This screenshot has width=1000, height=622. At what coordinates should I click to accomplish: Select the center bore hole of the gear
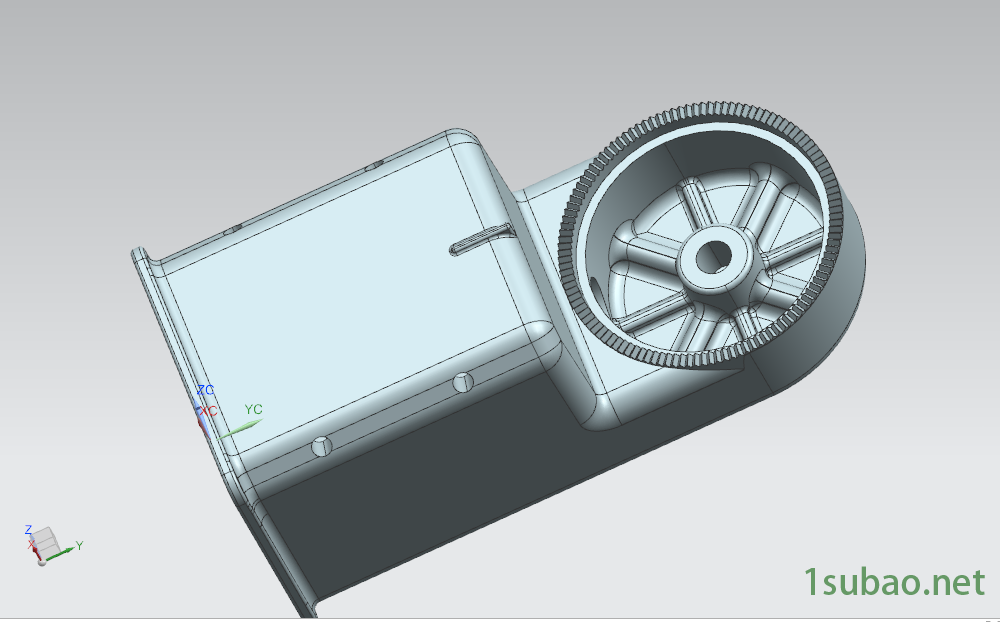pos(714,256)
